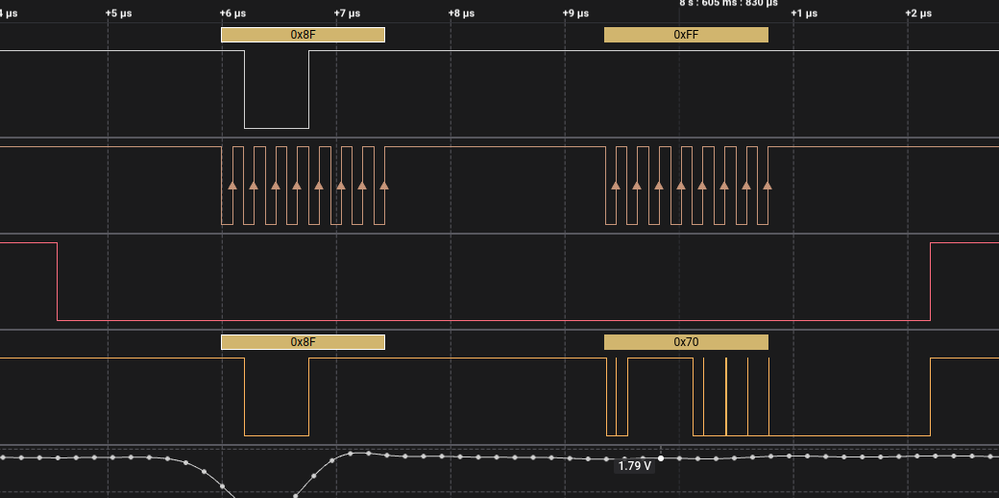Click the +8 µs time ruler label

click(461, 13)
